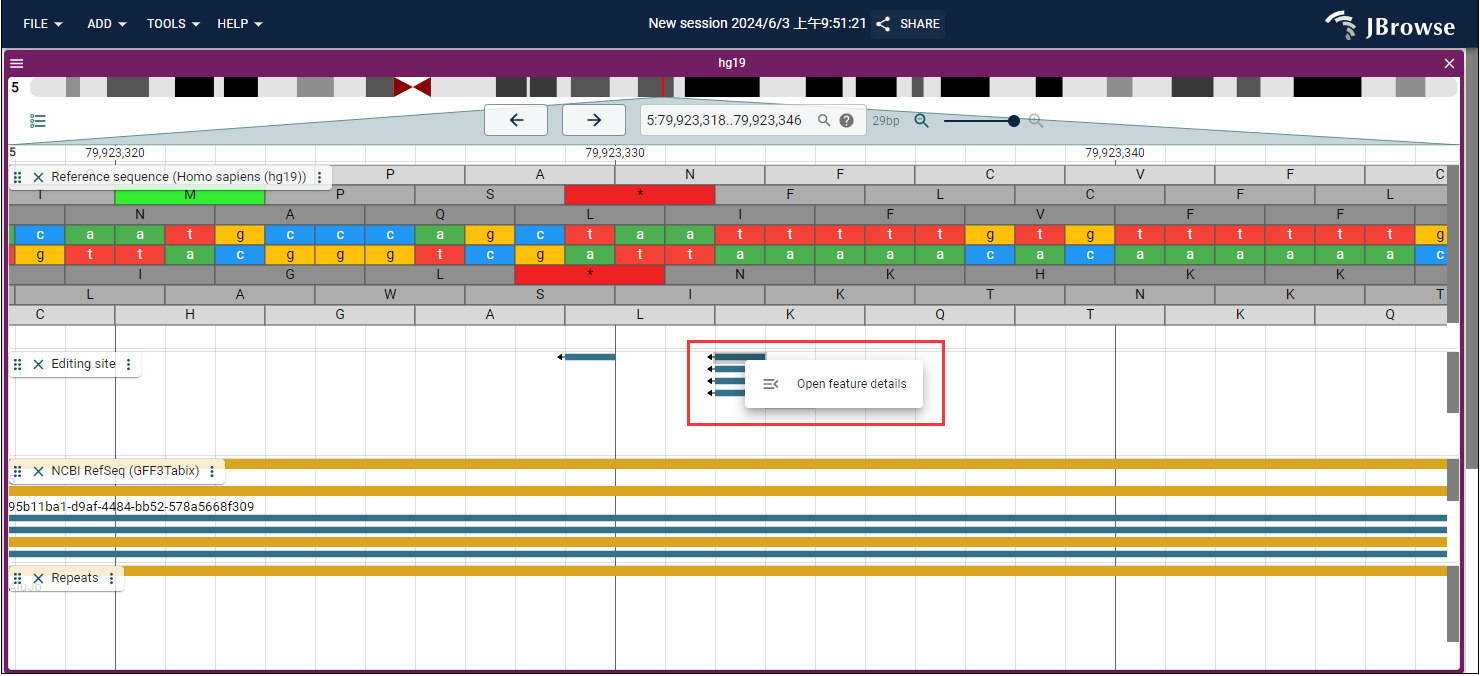Click the NCBI RefSeq (GFF3Tabix) track label
The height and width of the screenshot is (676, 1480).
125,471
